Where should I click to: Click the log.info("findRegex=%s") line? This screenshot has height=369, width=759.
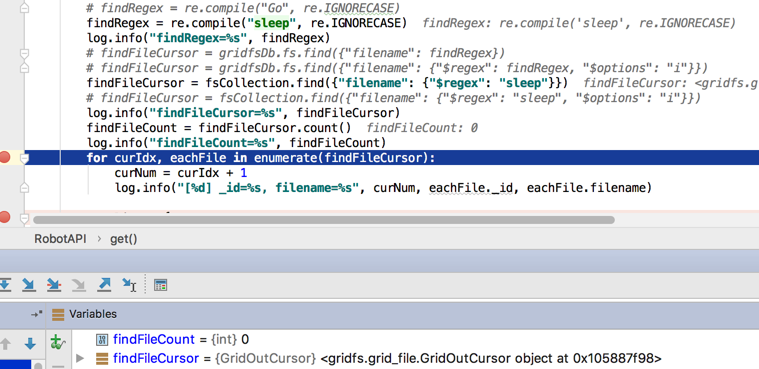(x=208, y=38)
